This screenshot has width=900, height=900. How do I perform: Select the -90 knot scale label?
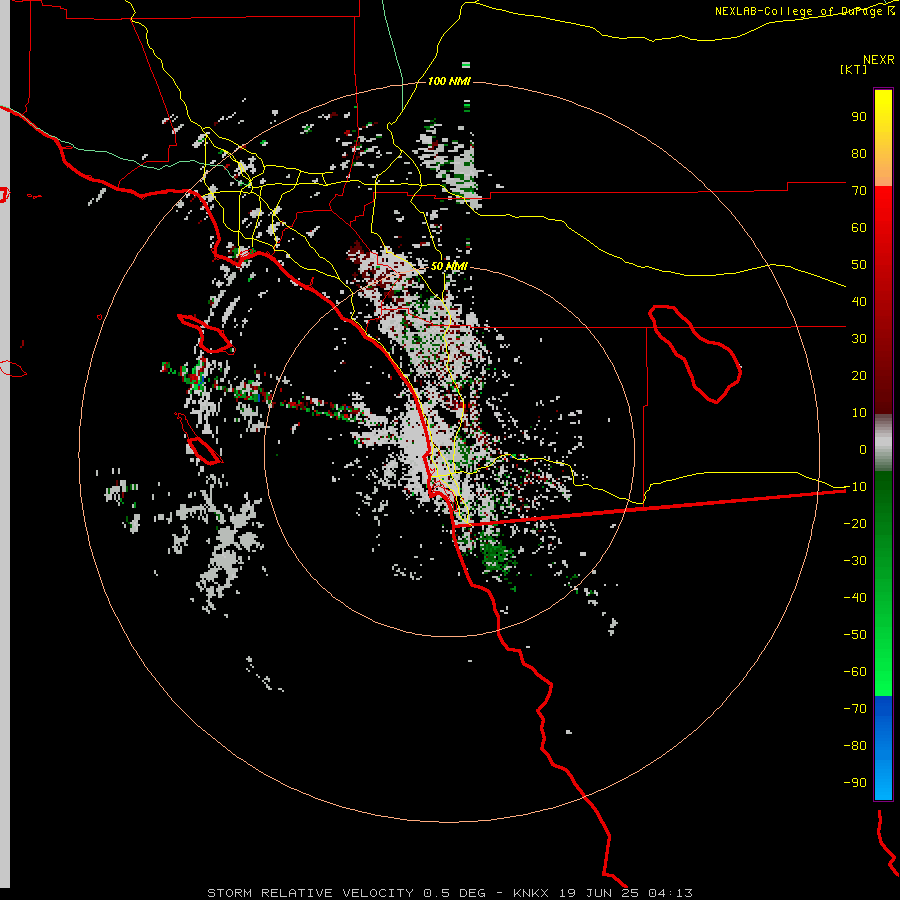[x=855, y=783]
